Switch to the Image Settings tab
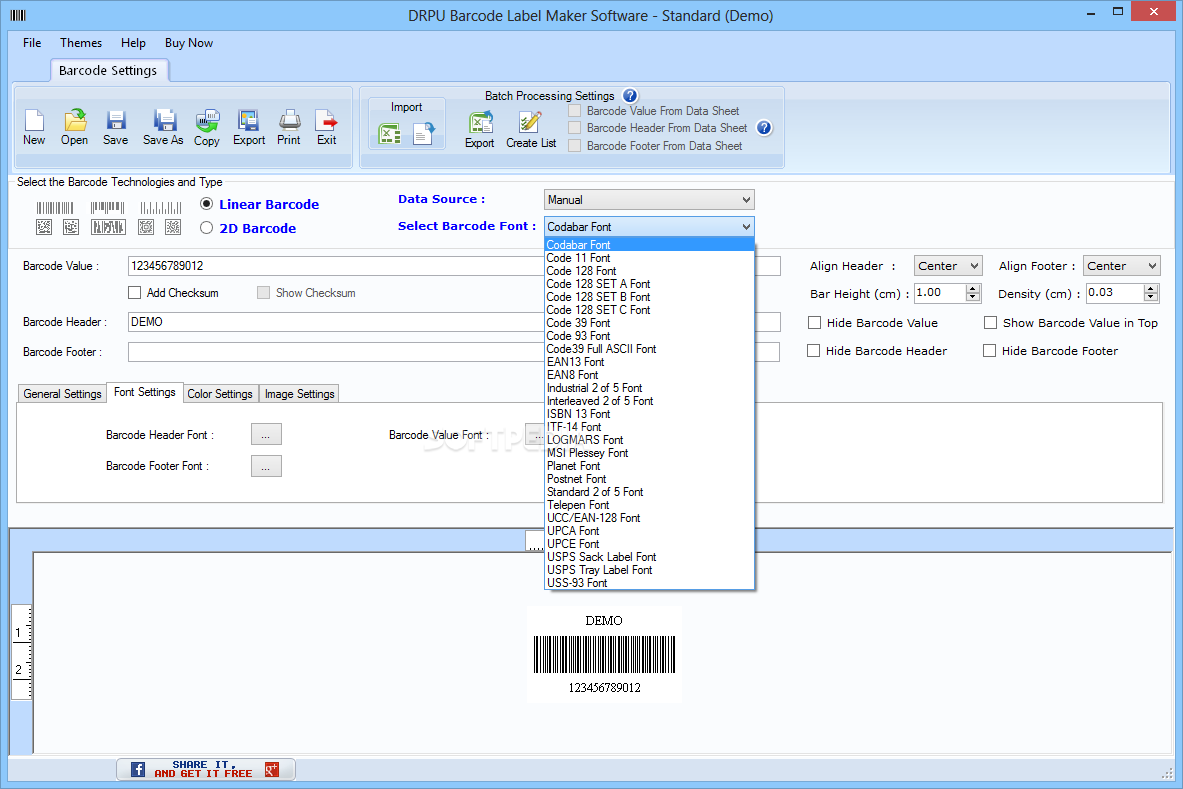The image size is (1183, 789). 300,394
